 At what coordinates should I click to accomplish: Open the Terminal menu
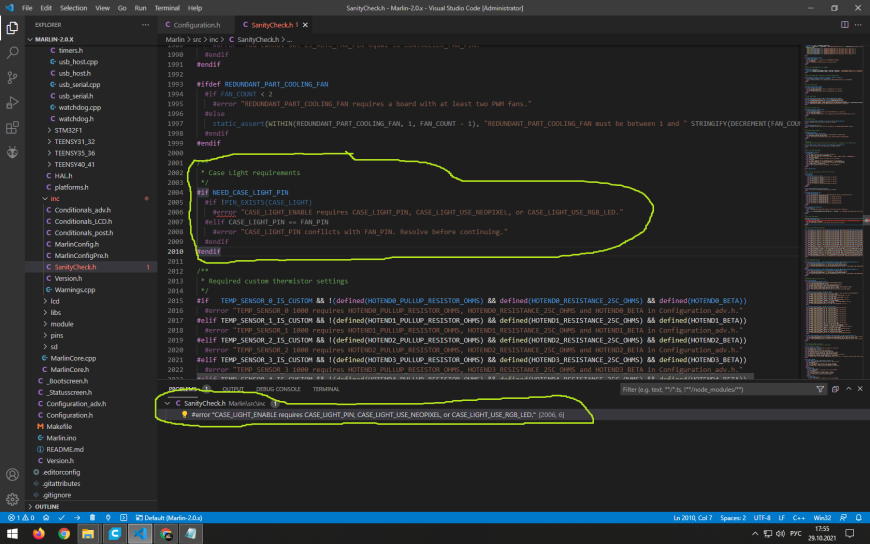tap(167, 8)
